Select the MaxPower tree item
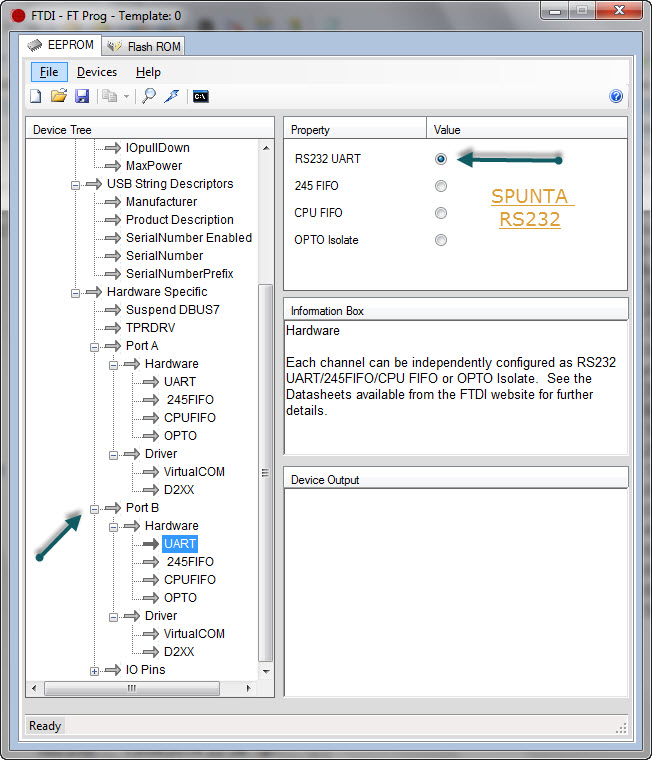 click(154, 166)
